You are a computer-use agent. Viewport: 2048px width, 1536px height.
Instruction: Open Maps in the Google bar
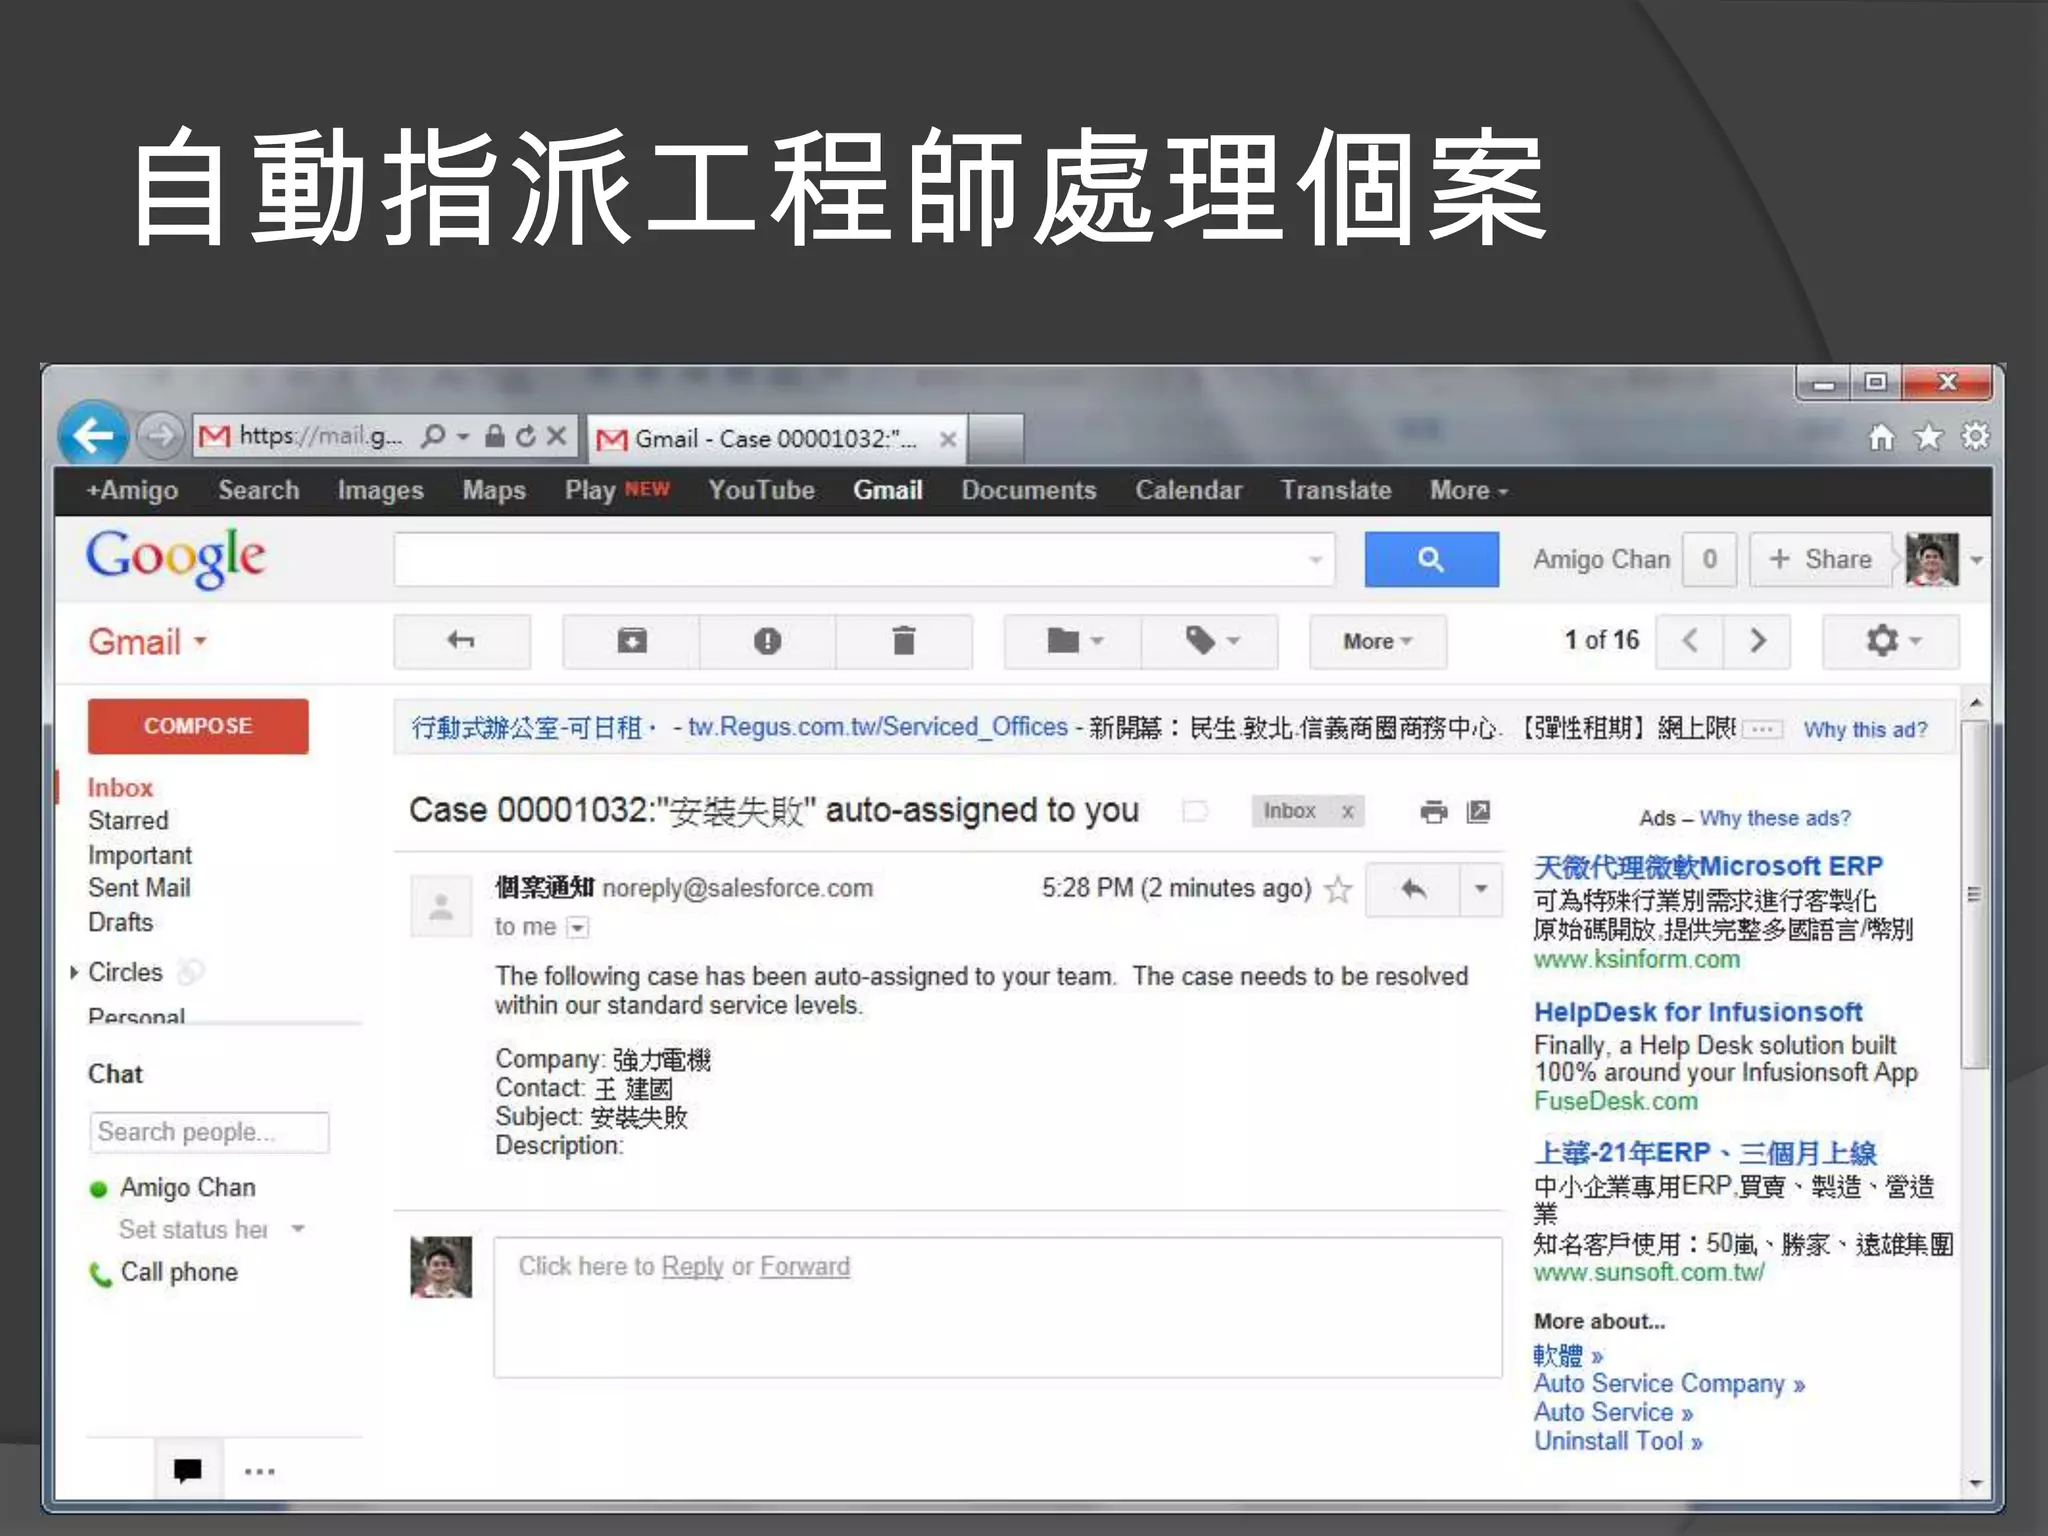[x=494, y=490]
